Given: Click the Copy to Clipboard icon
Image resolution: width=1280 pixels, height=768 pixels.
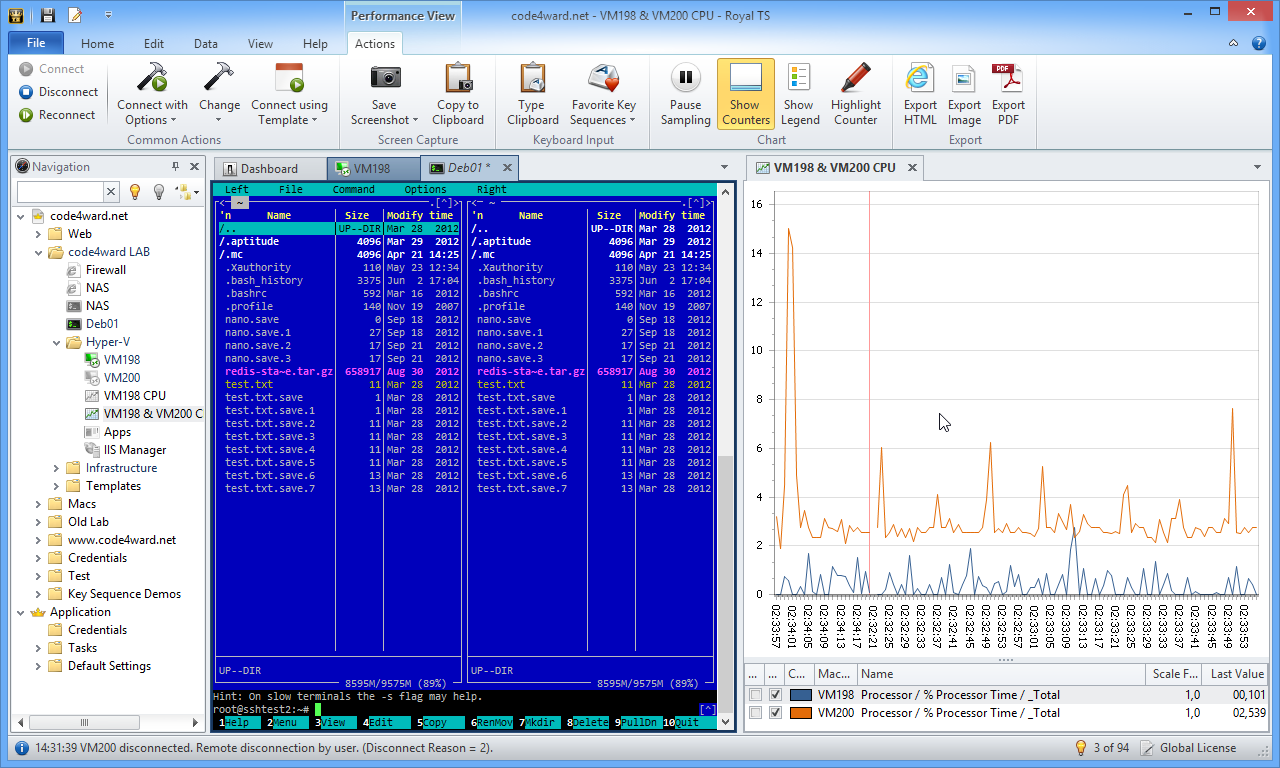Looking at the screenshot, I should coord(458,78).
